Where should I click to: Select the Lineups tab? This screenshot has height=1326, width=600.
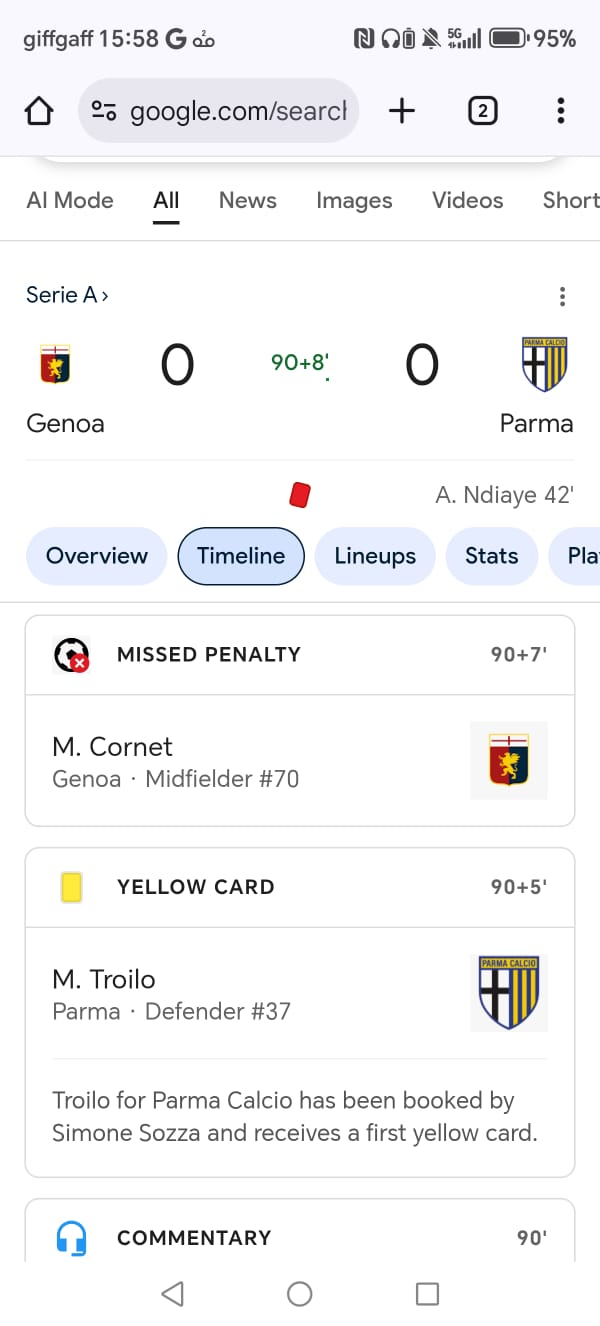tap(375, 556)
